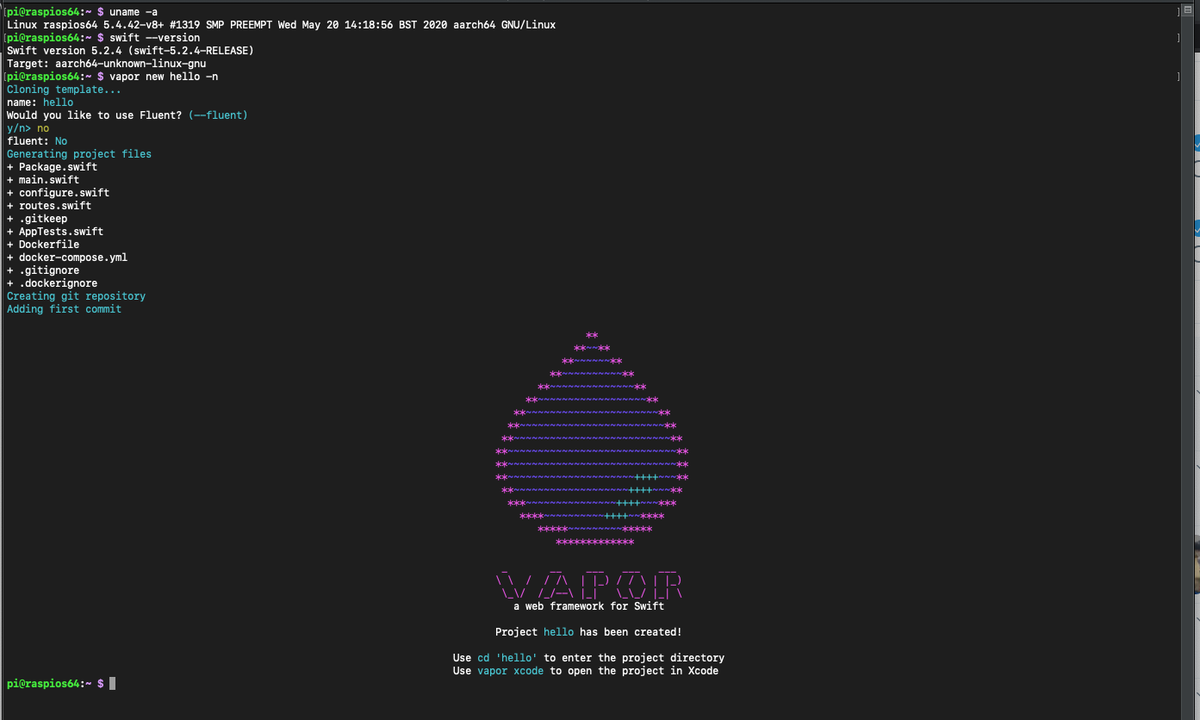
Task: Click the 'Adding first commit' line
Action: coord(64,310)
